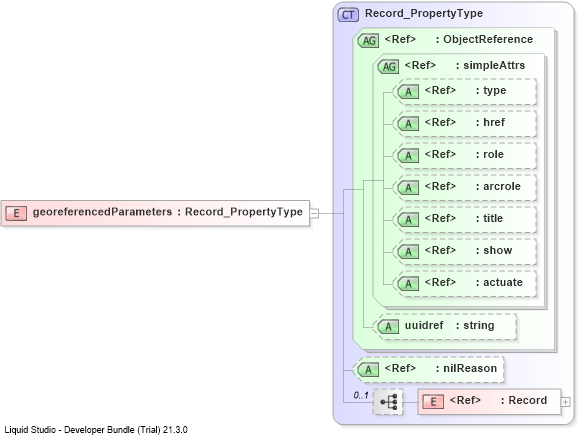
Task: Click the Liquid Studio trial footer text
Action: pos(96,430)
